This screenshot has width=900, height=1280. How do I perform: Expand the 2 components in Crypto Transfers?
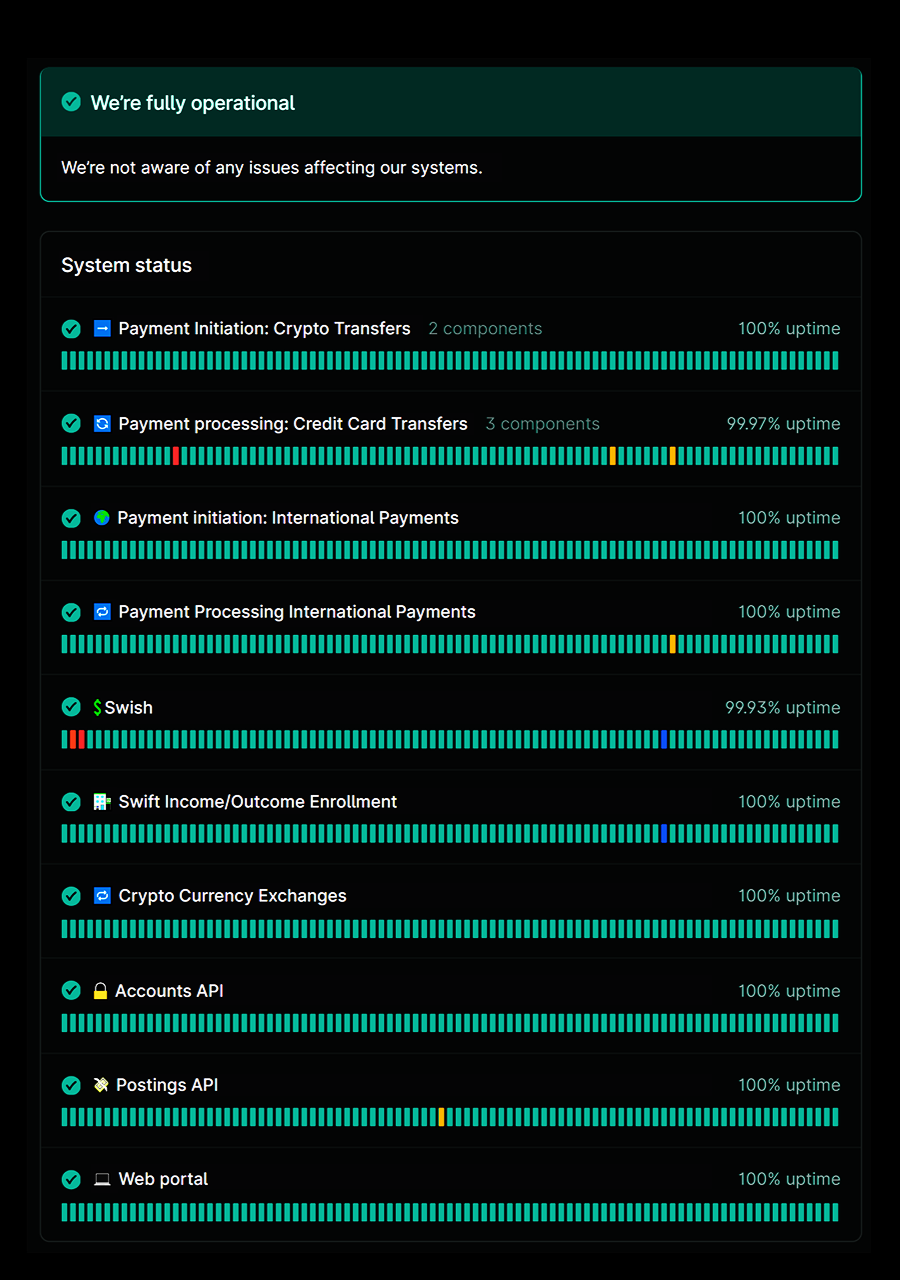485,328
